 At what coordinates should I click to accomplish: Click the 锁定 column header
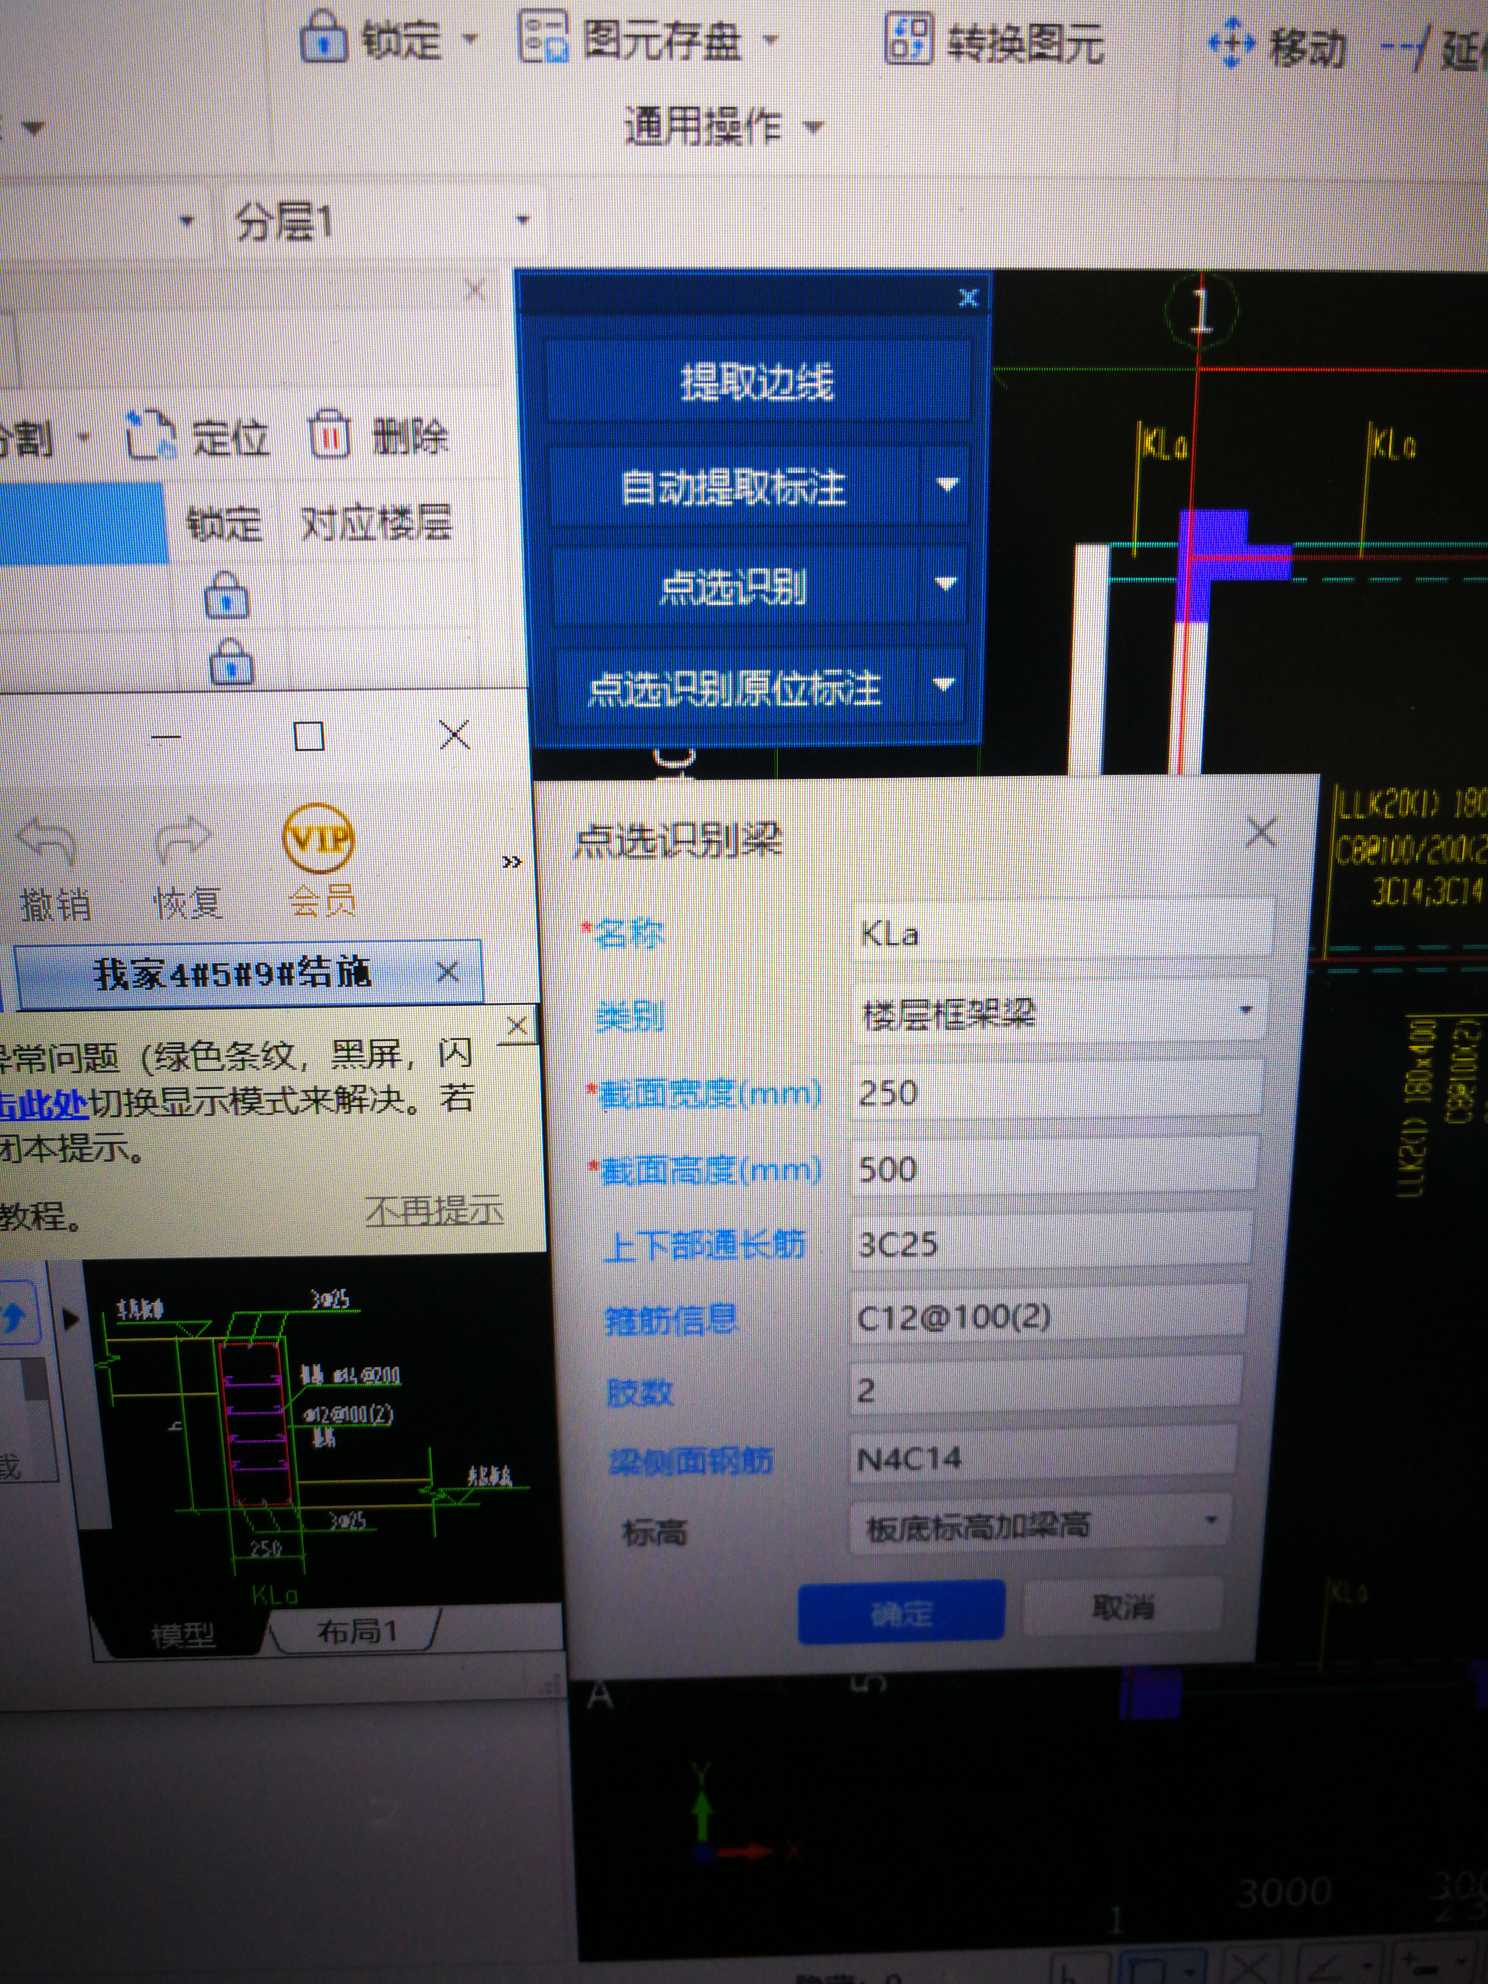point(224,523)
